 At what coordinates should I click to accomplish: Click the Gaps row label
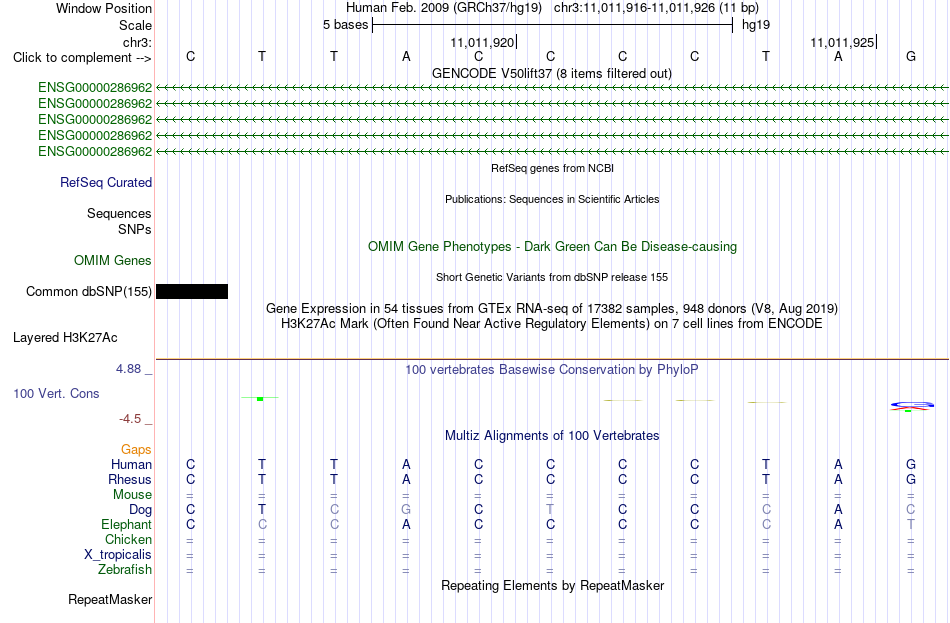[136, 449]
